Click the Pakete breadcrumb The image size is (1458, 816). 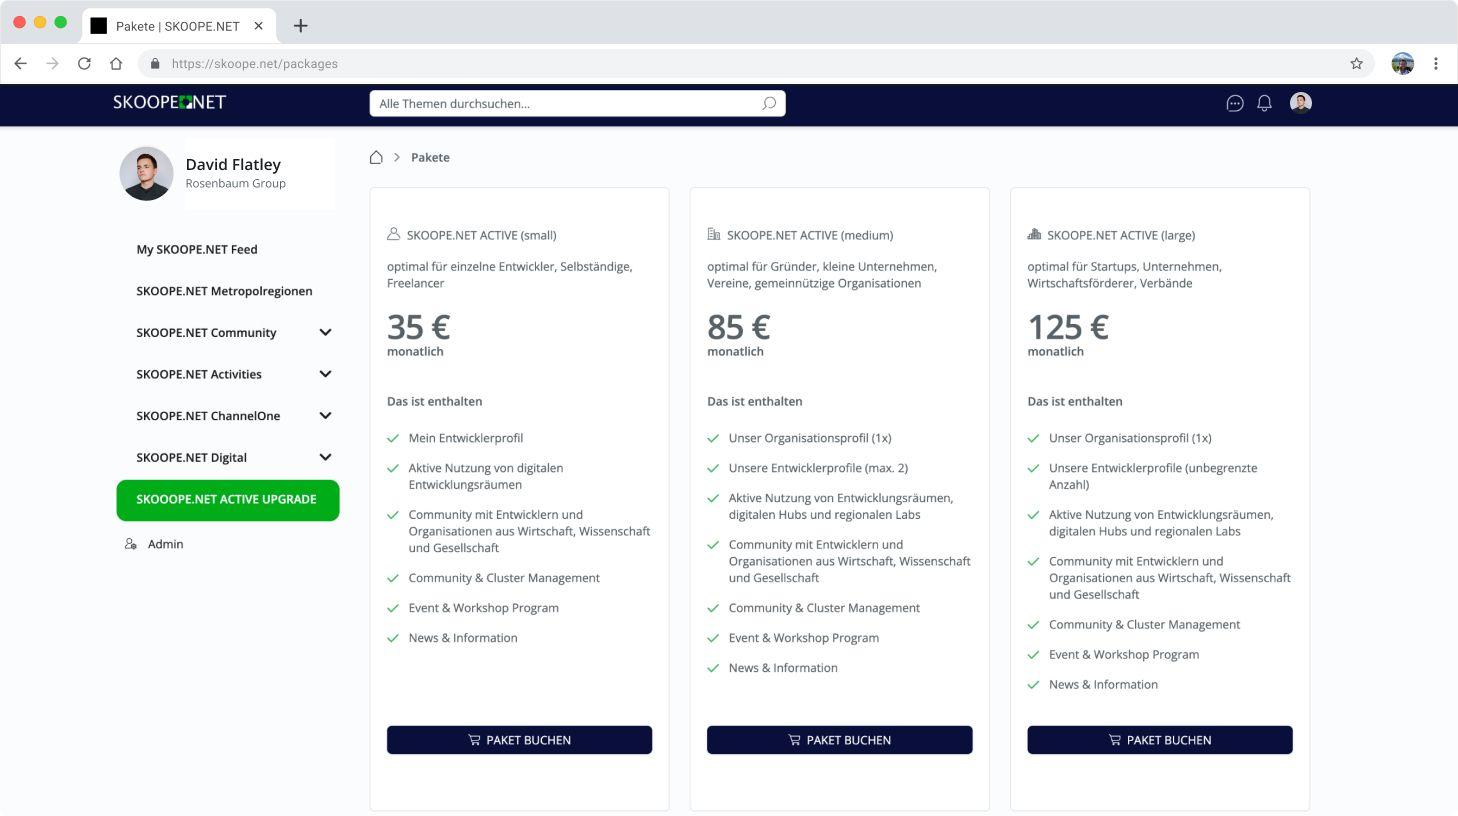(x=430, y=157)
